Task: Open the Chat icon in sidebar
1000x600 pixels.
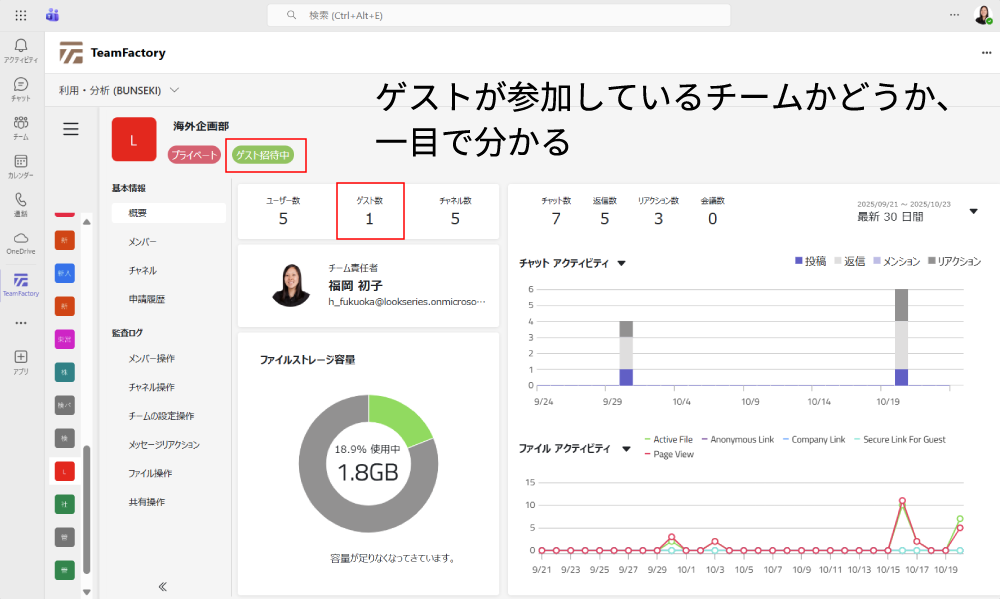Action: [21, 88]
